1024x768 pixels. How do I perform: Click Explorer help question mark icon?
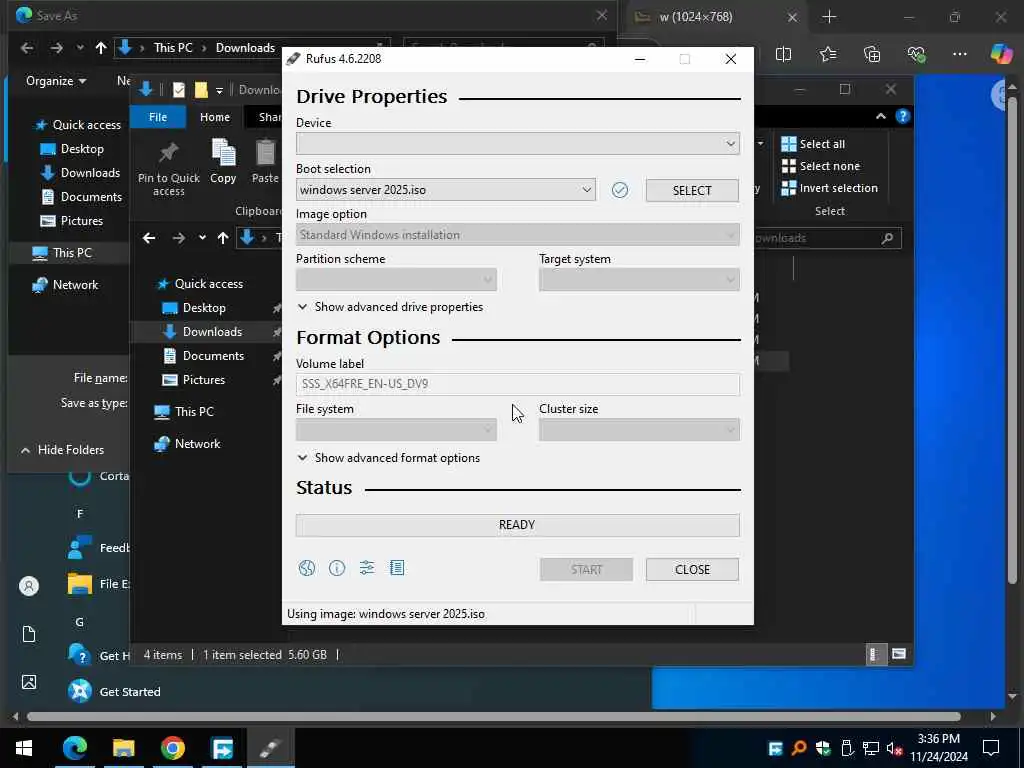903,116
